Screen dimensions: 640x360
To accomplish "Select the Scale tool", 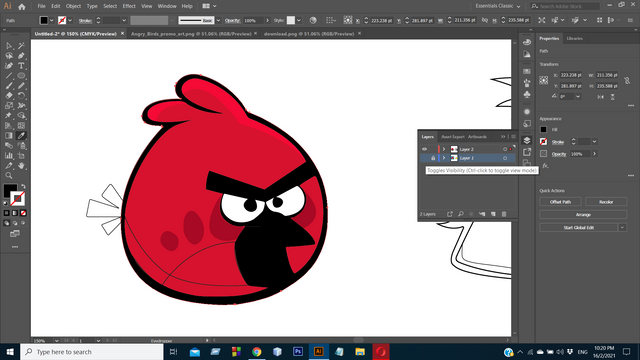I will pyautogui.click(x=9, y=106).
